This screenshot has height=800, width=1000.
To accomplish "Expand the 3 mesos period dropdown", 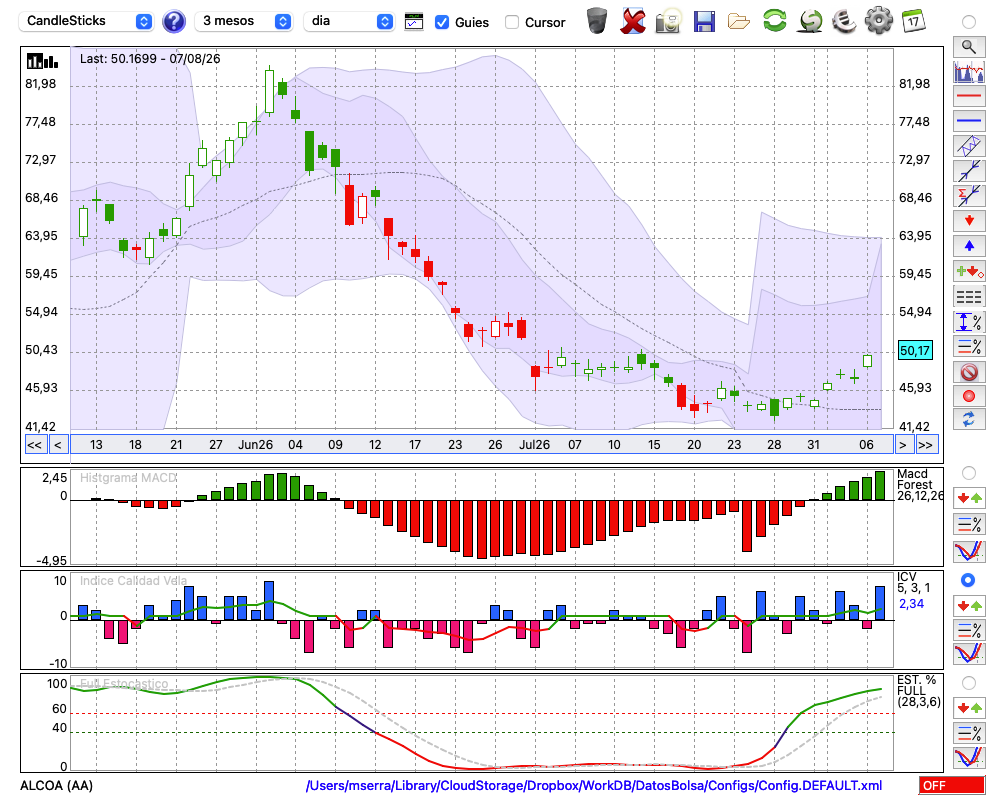I will click(243, 21).
